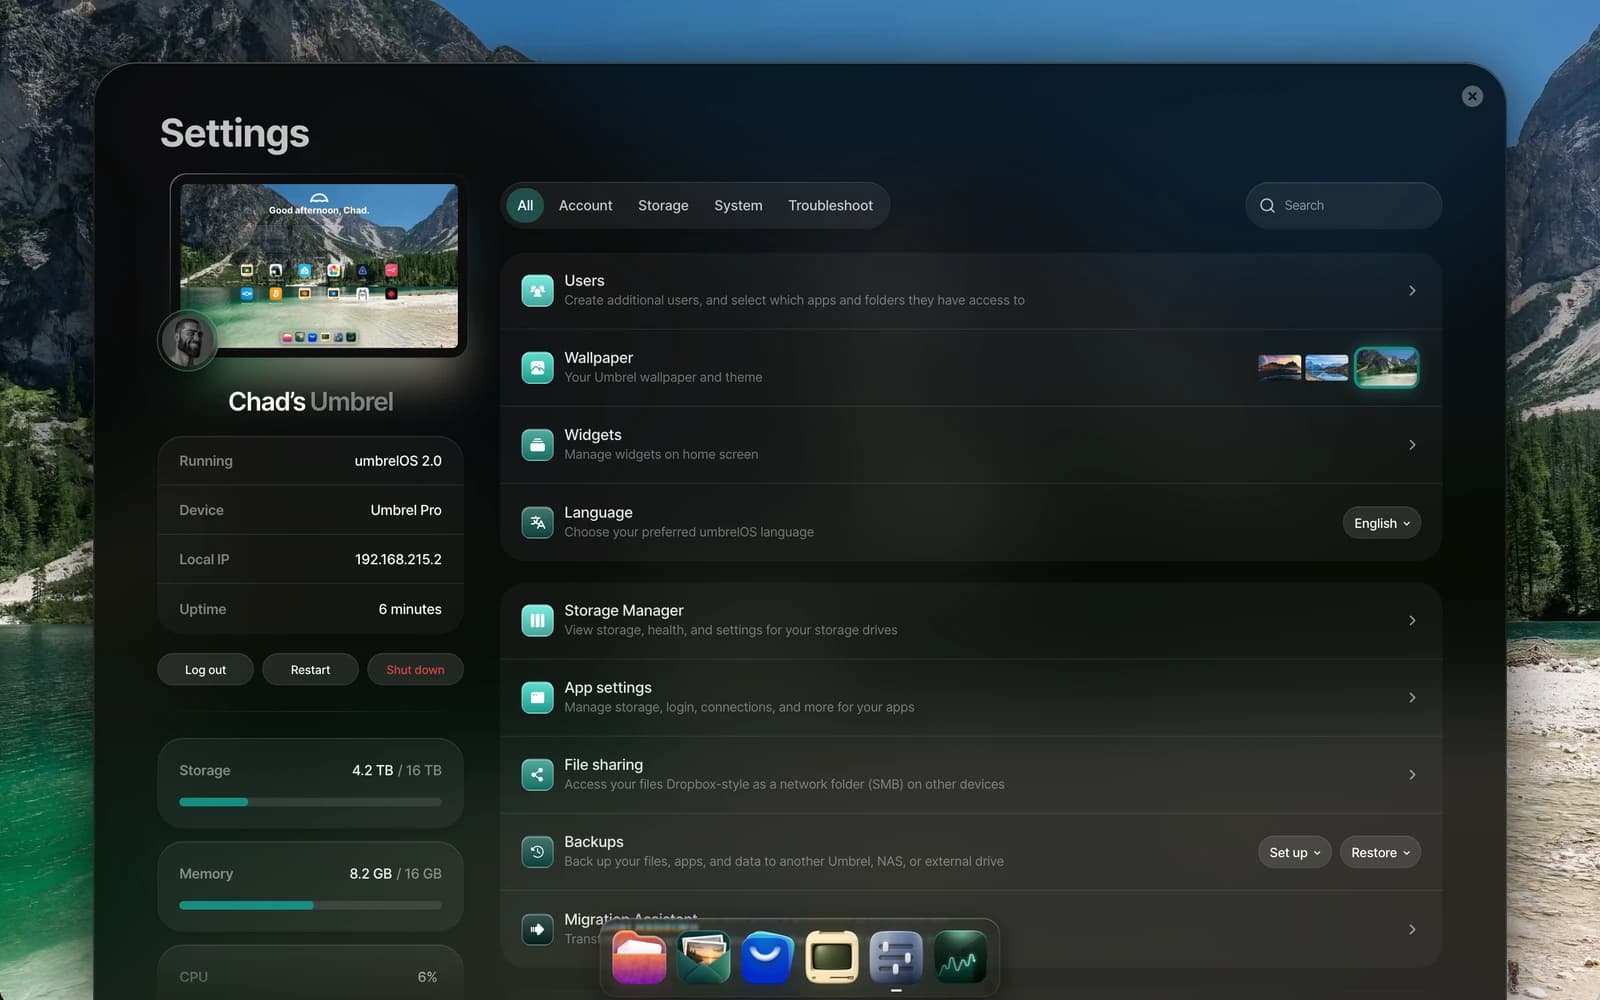Click the "Storage Manager" title text
Viewport: 1600px width, 1000px height.
click(x=624, y=610)
